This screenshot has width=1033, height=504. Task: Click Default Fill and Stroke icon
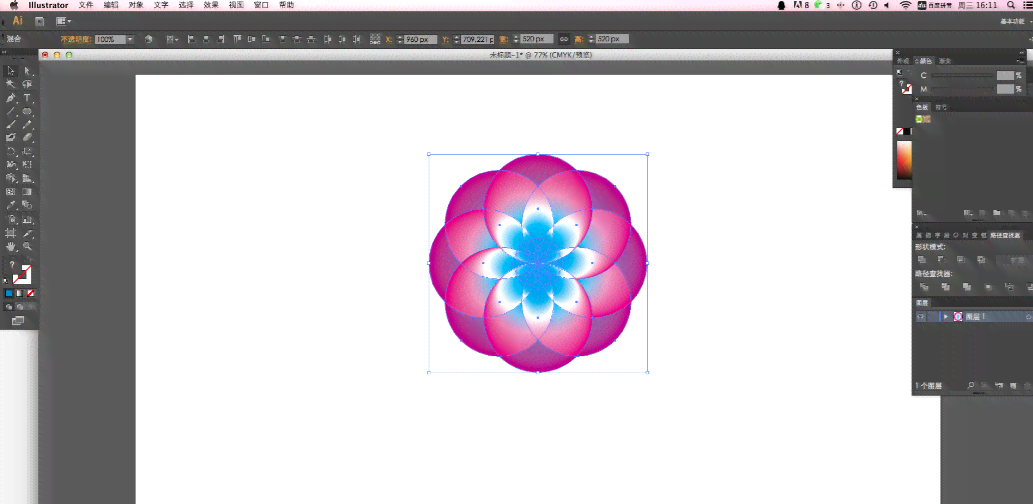tap(7, 281)
